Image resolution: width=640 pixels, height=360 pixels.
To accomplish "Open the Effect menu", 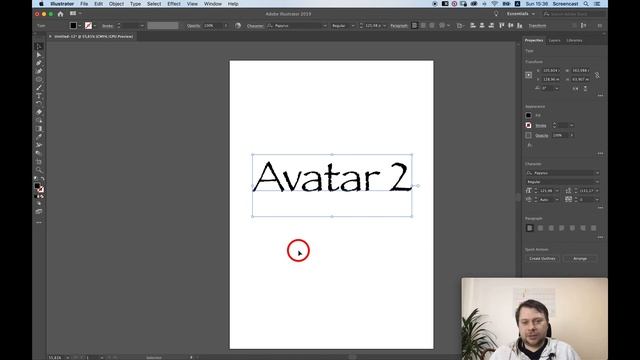I will (174, 4).
